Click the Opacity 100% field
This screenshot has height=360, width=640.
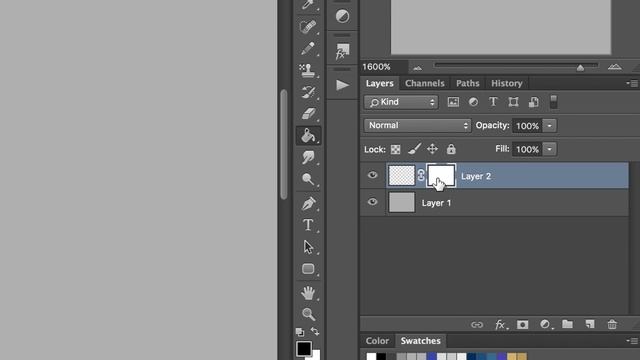point(527,126)
